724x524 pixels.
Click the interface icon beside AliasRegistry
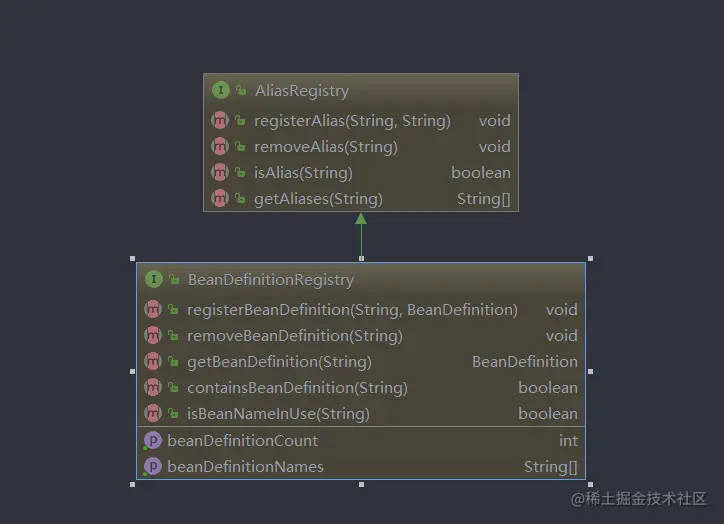(221, 90)
